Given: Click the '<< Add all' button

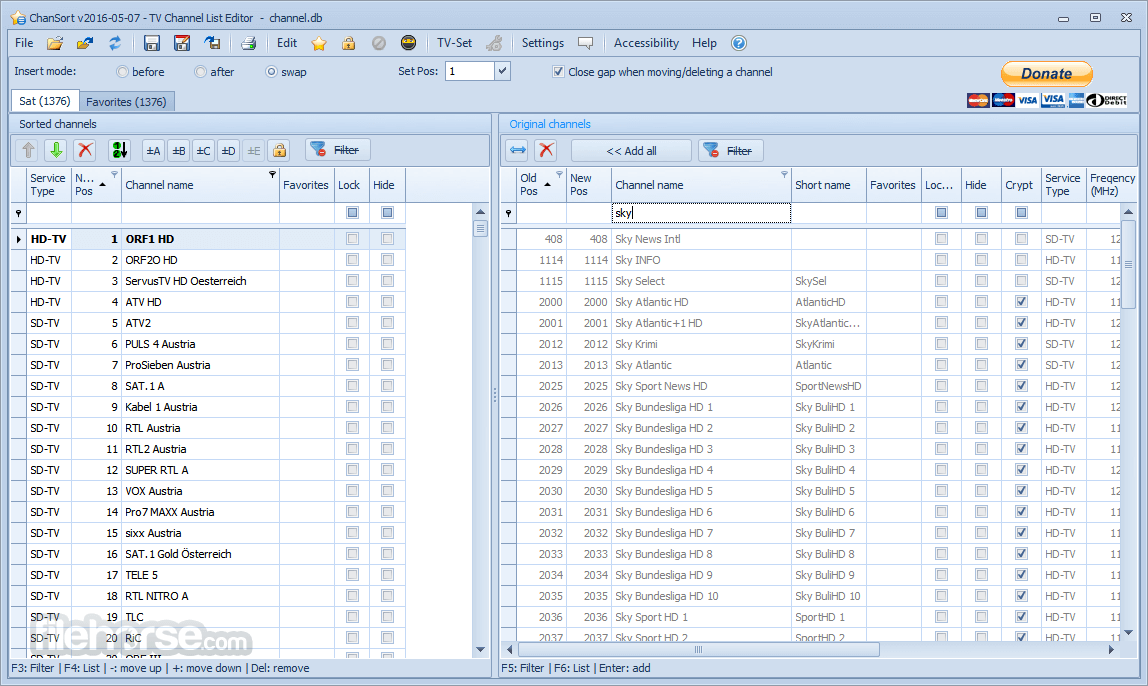Looking at the screenshot, I should (631, 151).
